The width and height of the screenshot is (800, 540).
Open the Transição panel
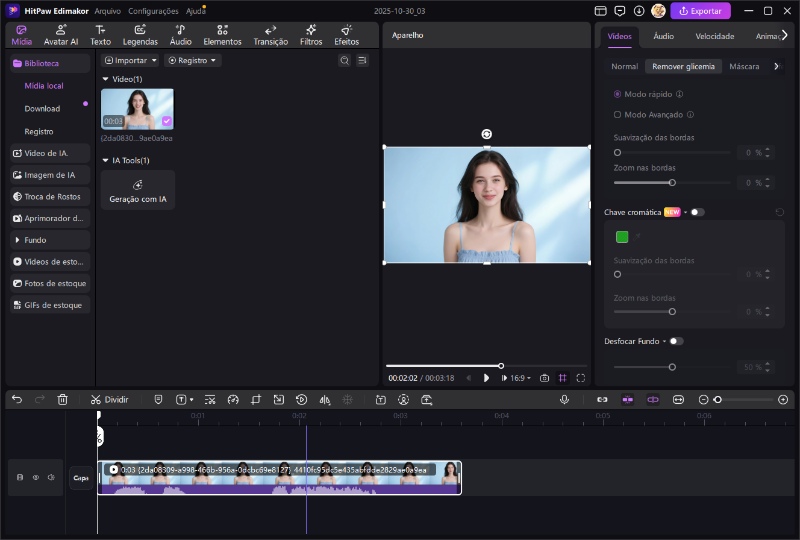pos(270,35)
